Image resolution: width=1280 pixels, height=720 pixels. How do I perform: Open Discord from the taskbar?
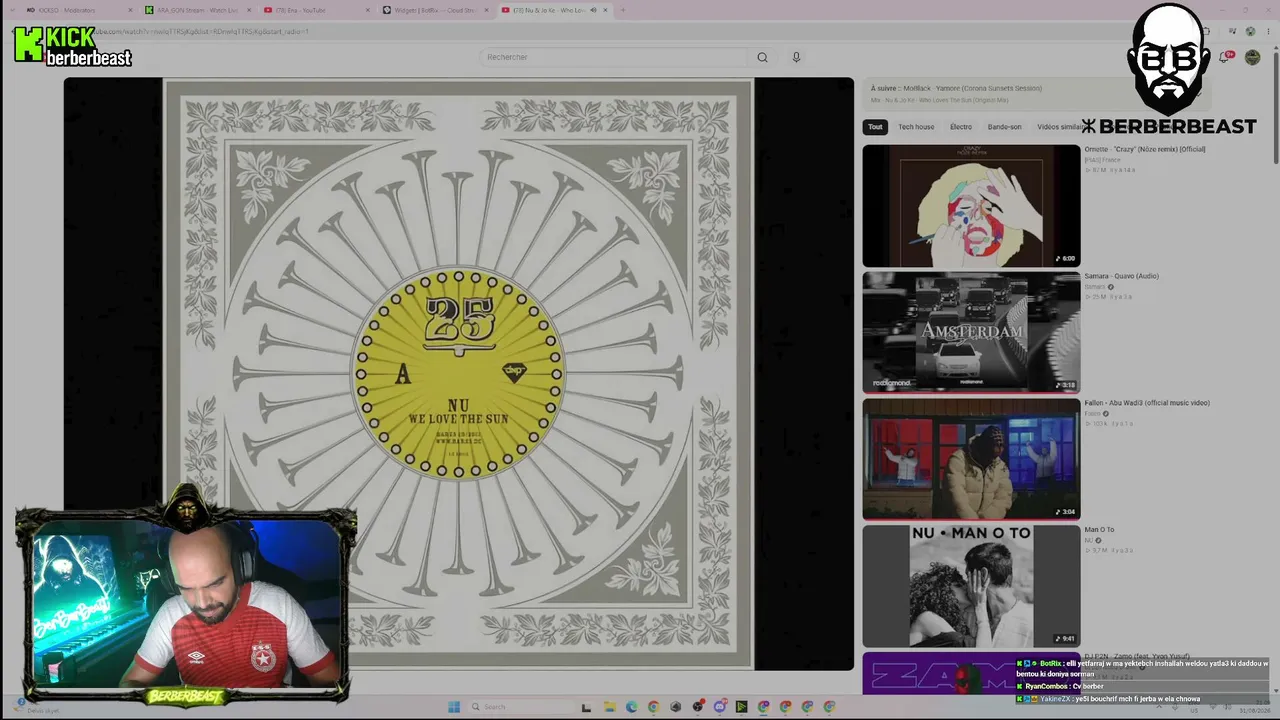click(719, 707)
